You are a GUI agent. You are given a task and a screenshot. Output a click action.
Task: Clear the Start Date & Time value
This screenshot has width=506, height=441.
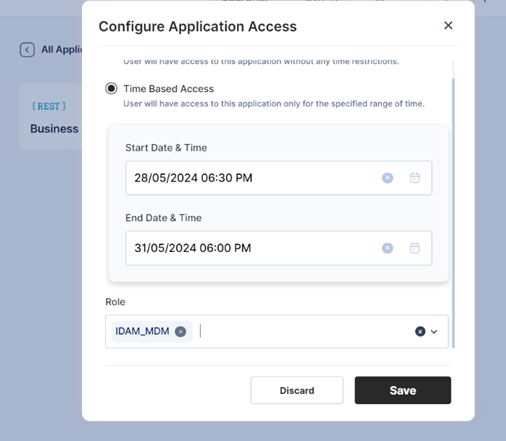point(387,178)
